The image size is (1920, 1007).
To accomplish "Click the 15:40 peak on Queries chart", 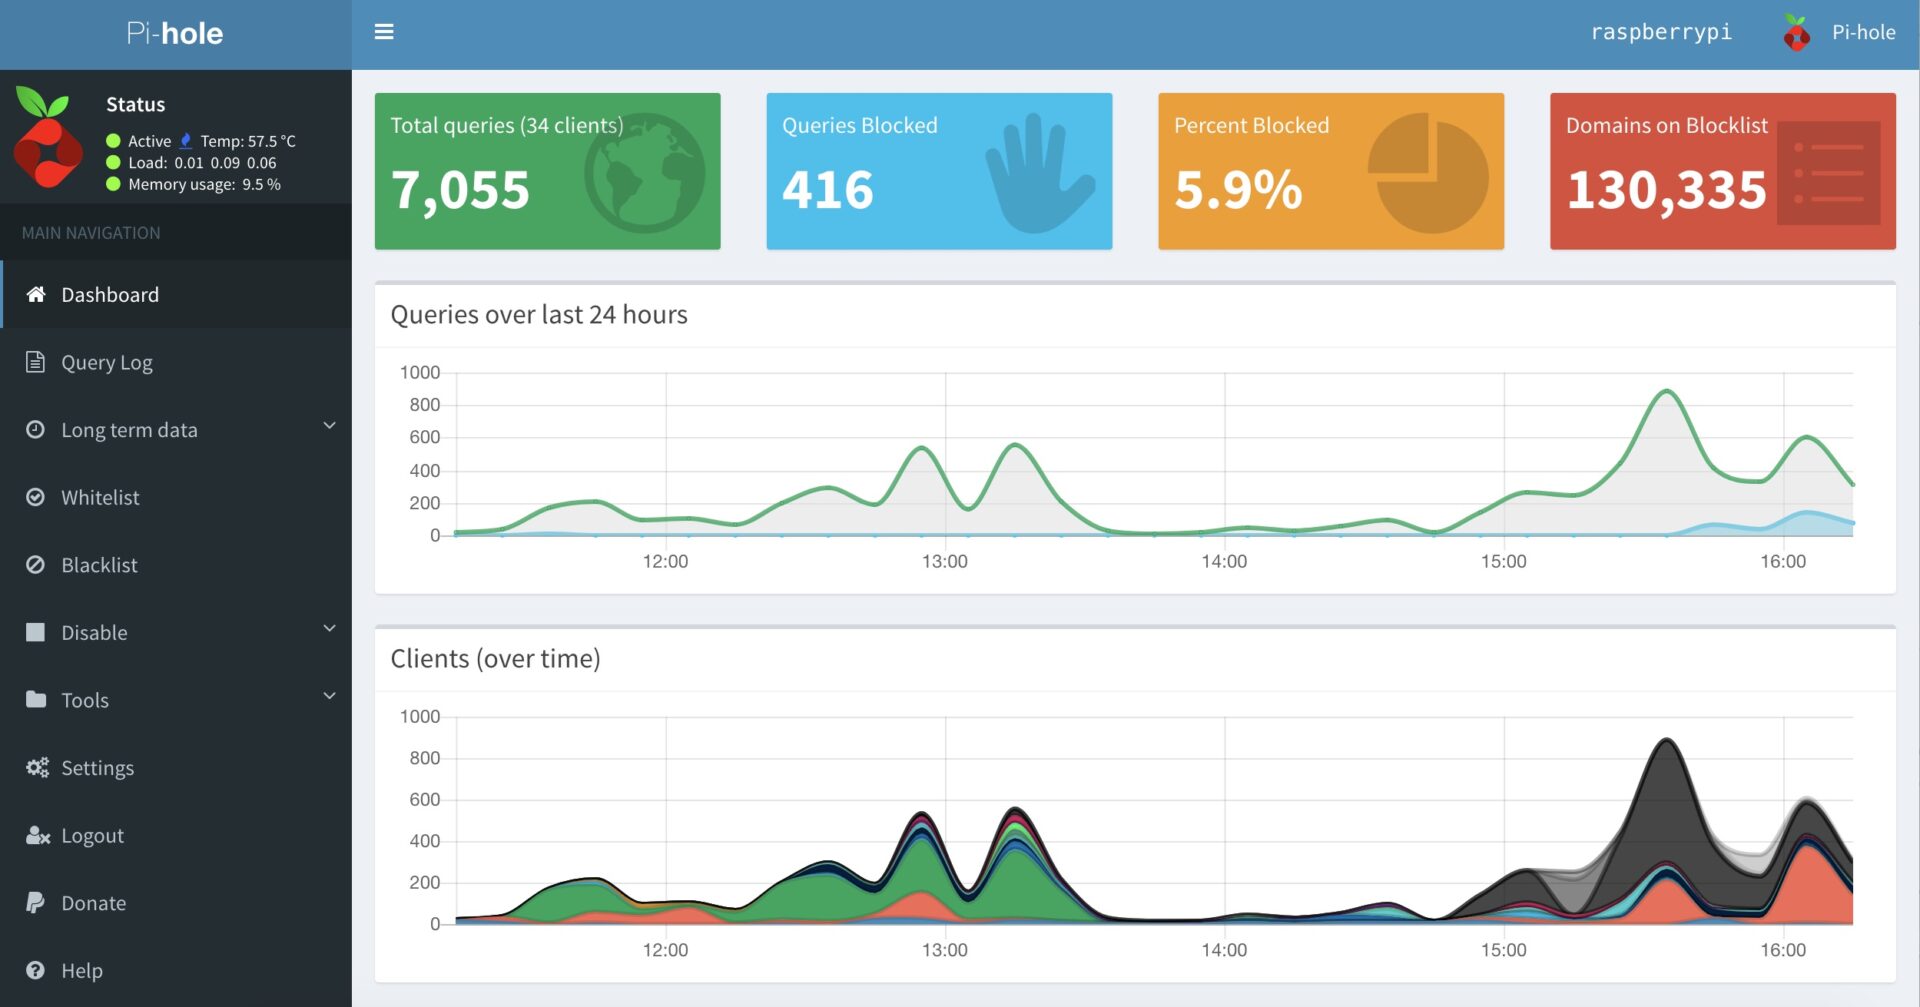I will click(1666, 391).
